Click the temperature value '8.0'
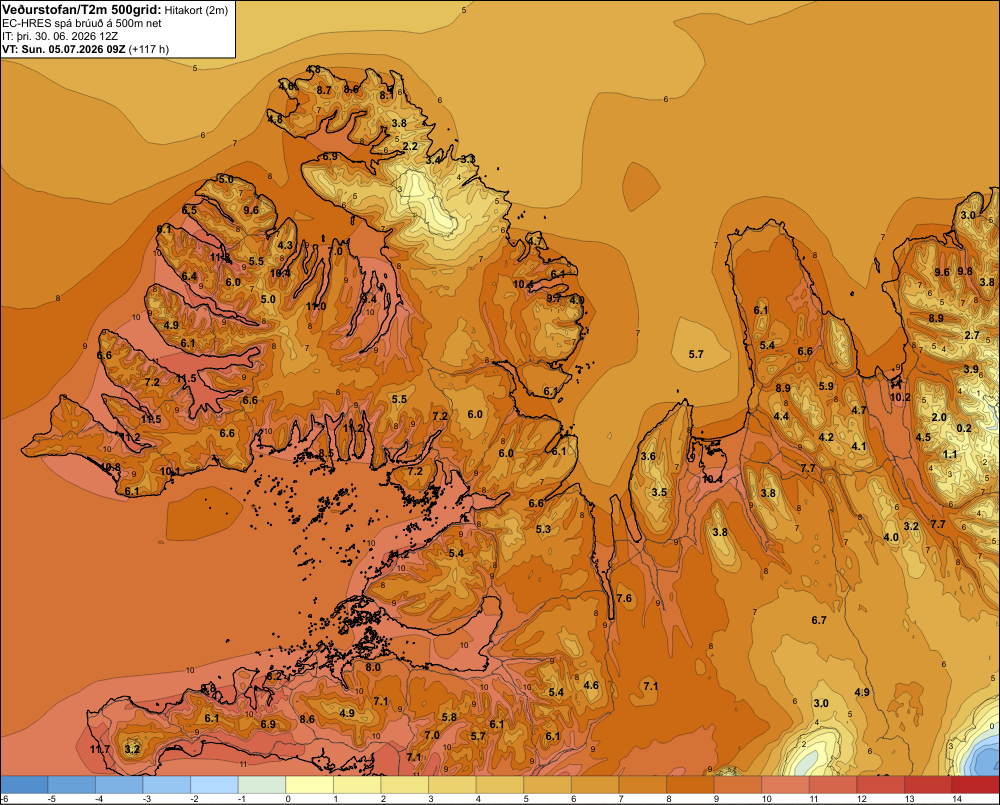The width and height of the screenshot is (1000, 805). pyautogui.click(x=373, y=667)
